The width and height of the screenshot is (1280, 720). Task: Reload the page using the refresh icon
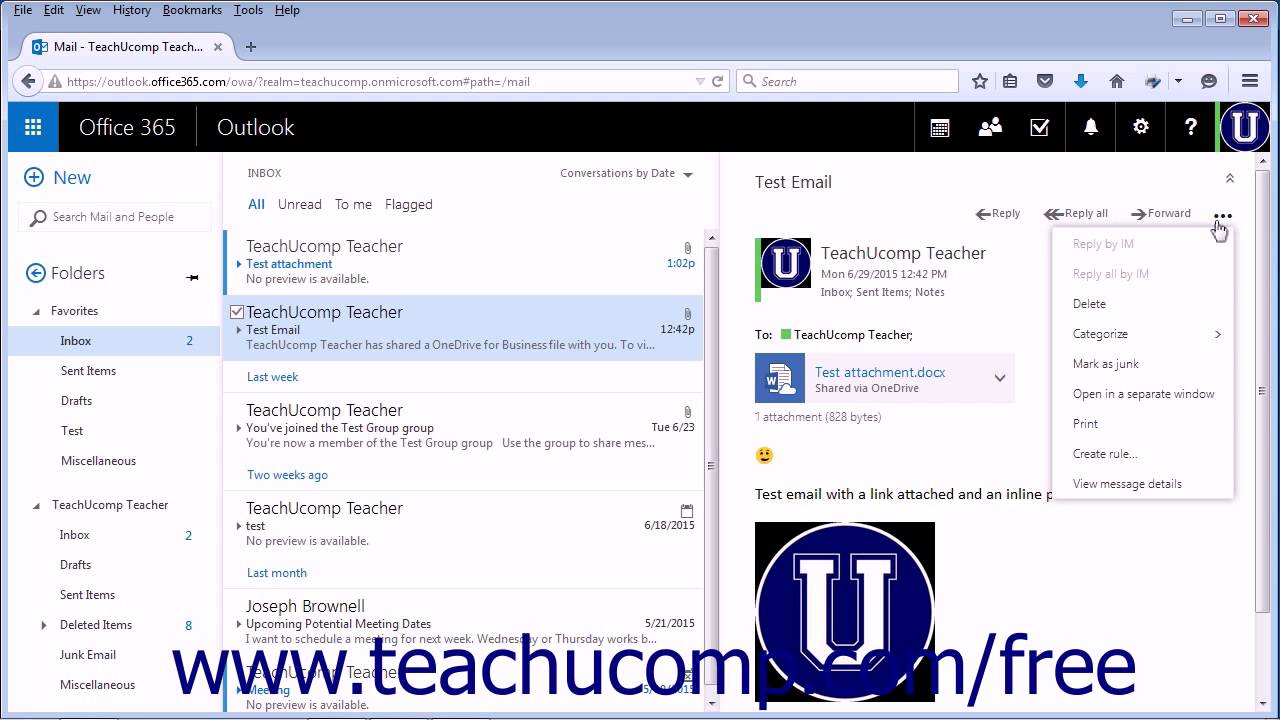point(717,81)
